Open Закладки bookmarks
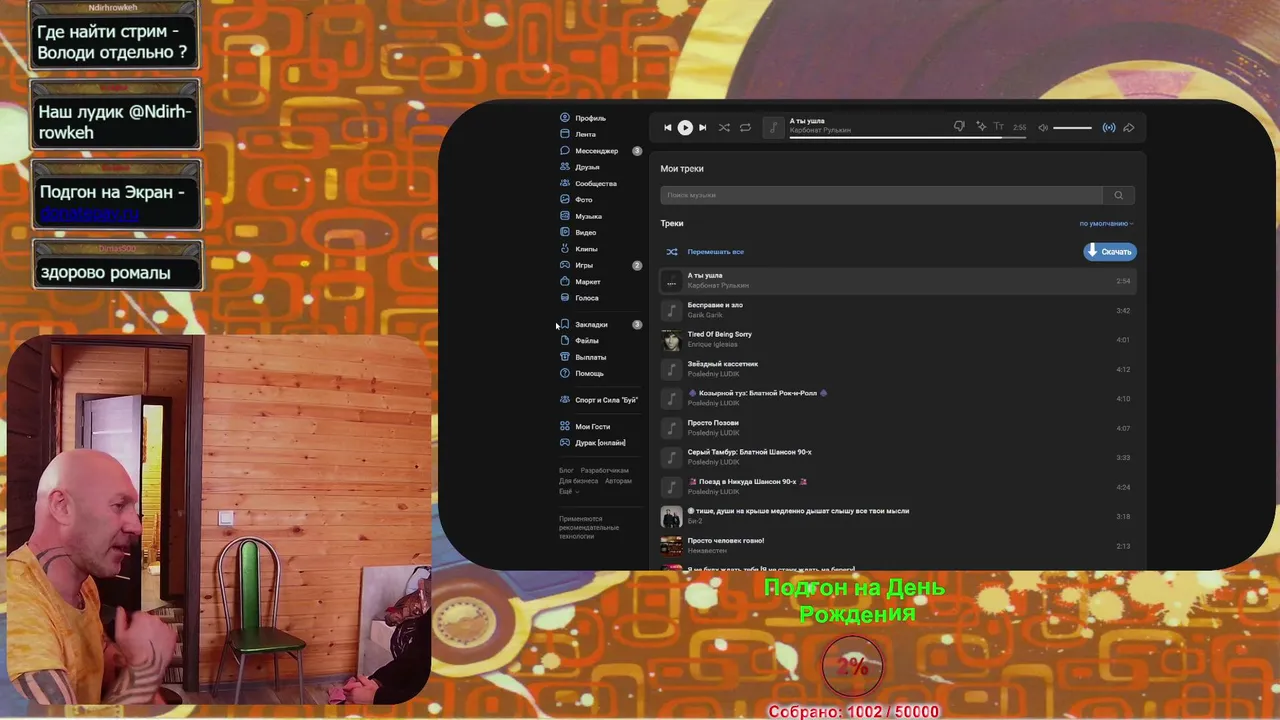This screenshot has width=1280, height=720. coord(591,324)
